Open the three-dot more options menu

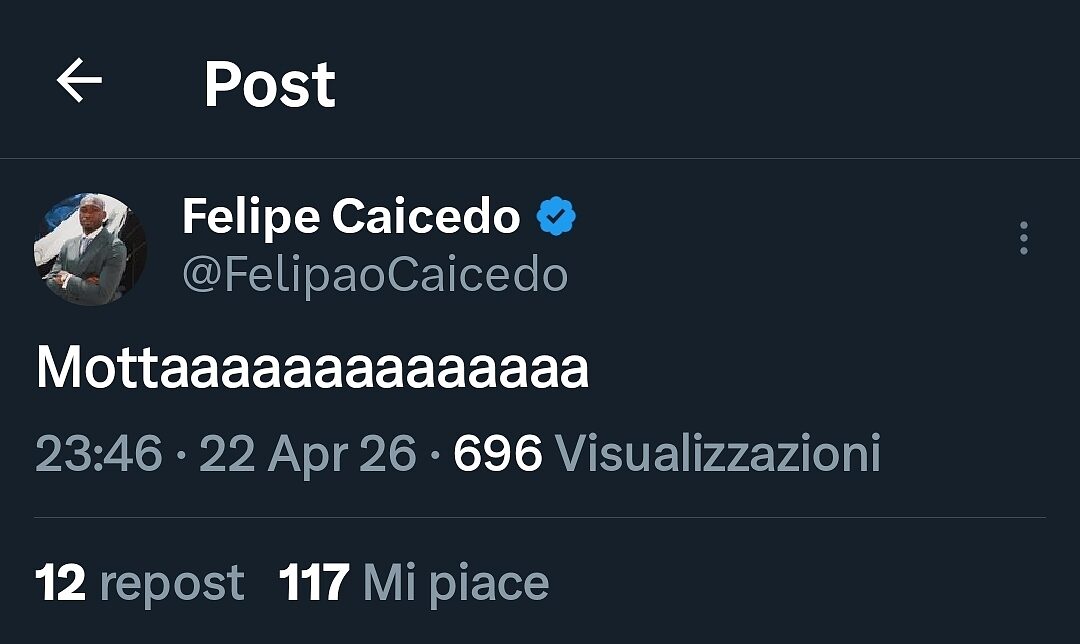coord(1023,239)
